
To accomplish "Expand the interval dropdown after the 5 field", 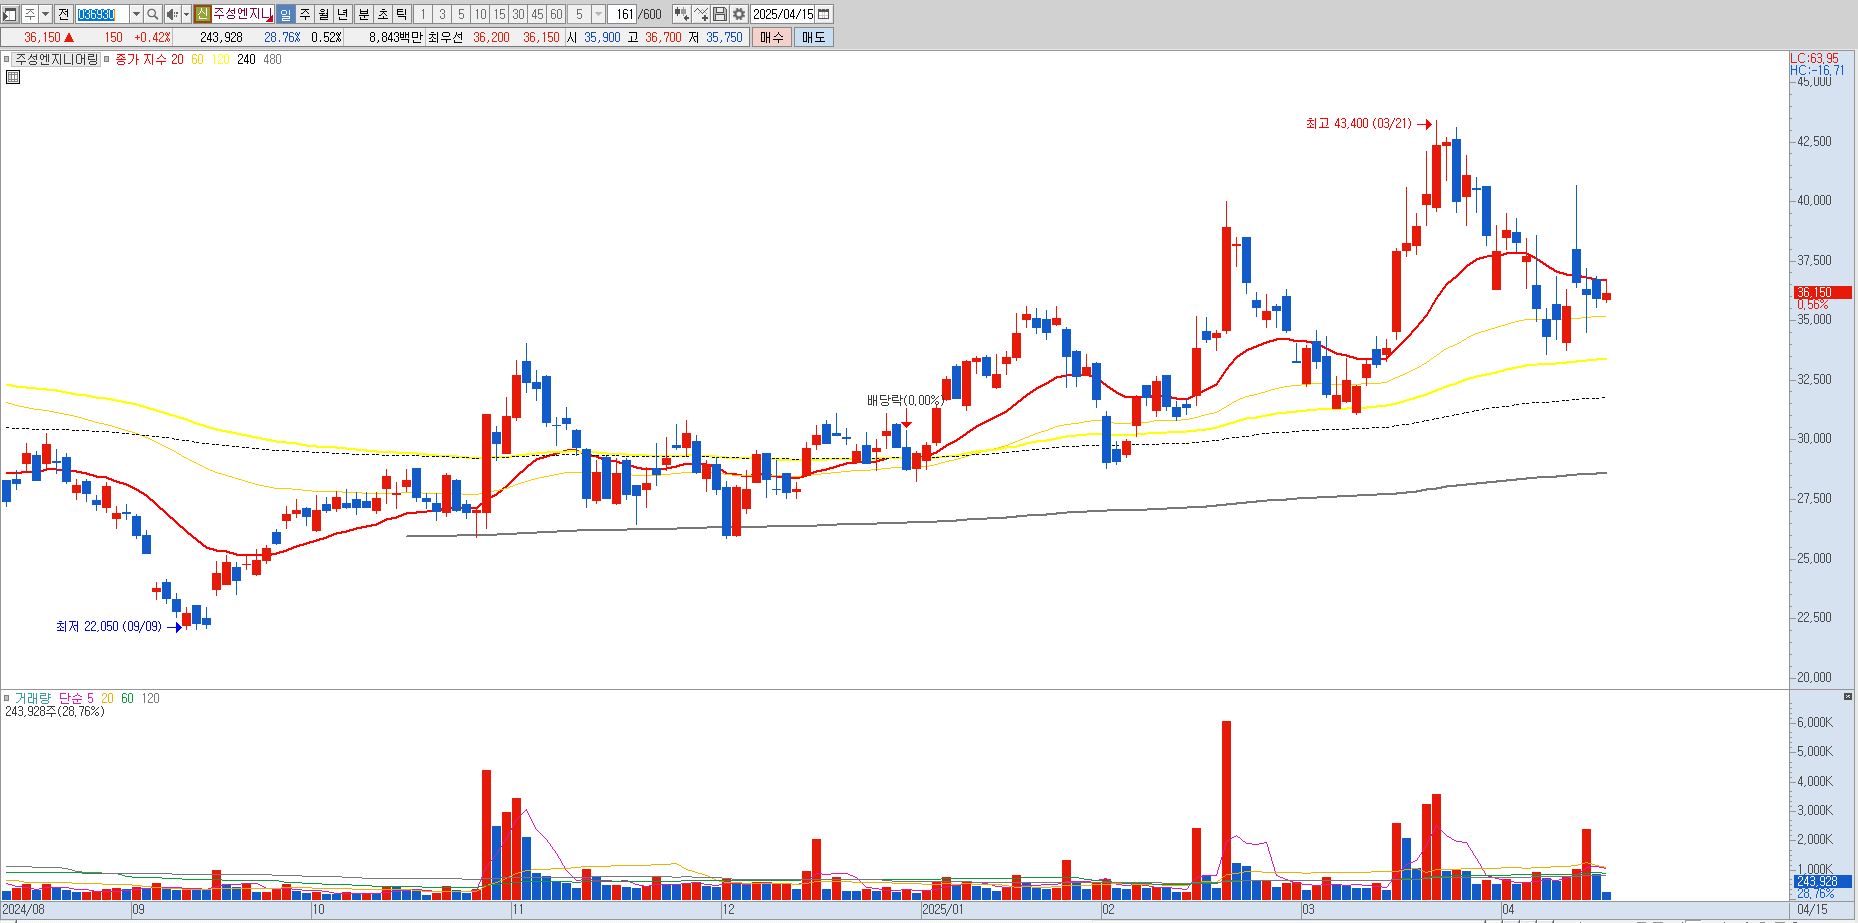I will [598, 14].
